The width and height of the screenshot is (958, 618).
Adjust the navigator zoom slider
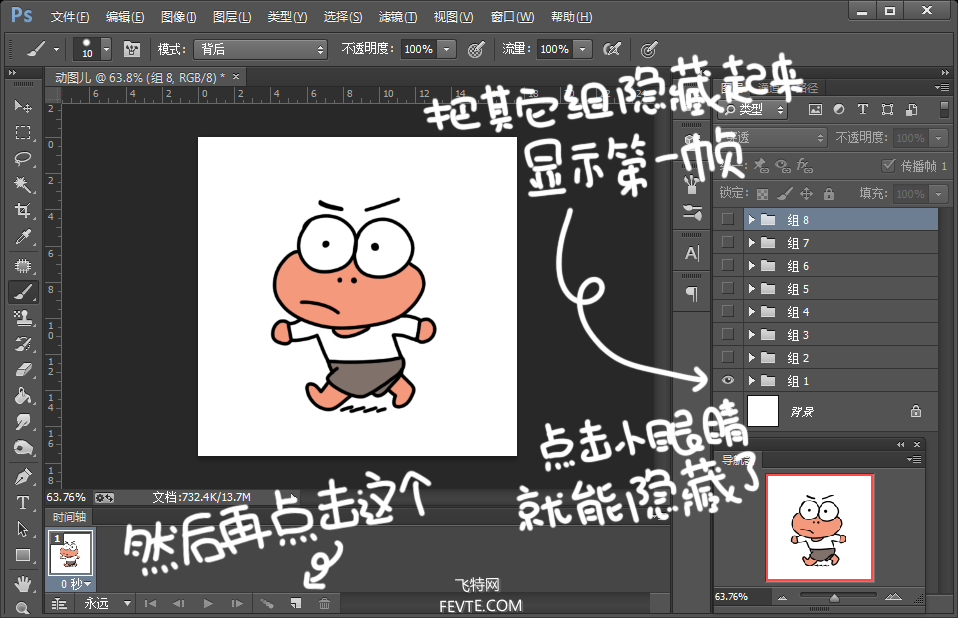835,597
